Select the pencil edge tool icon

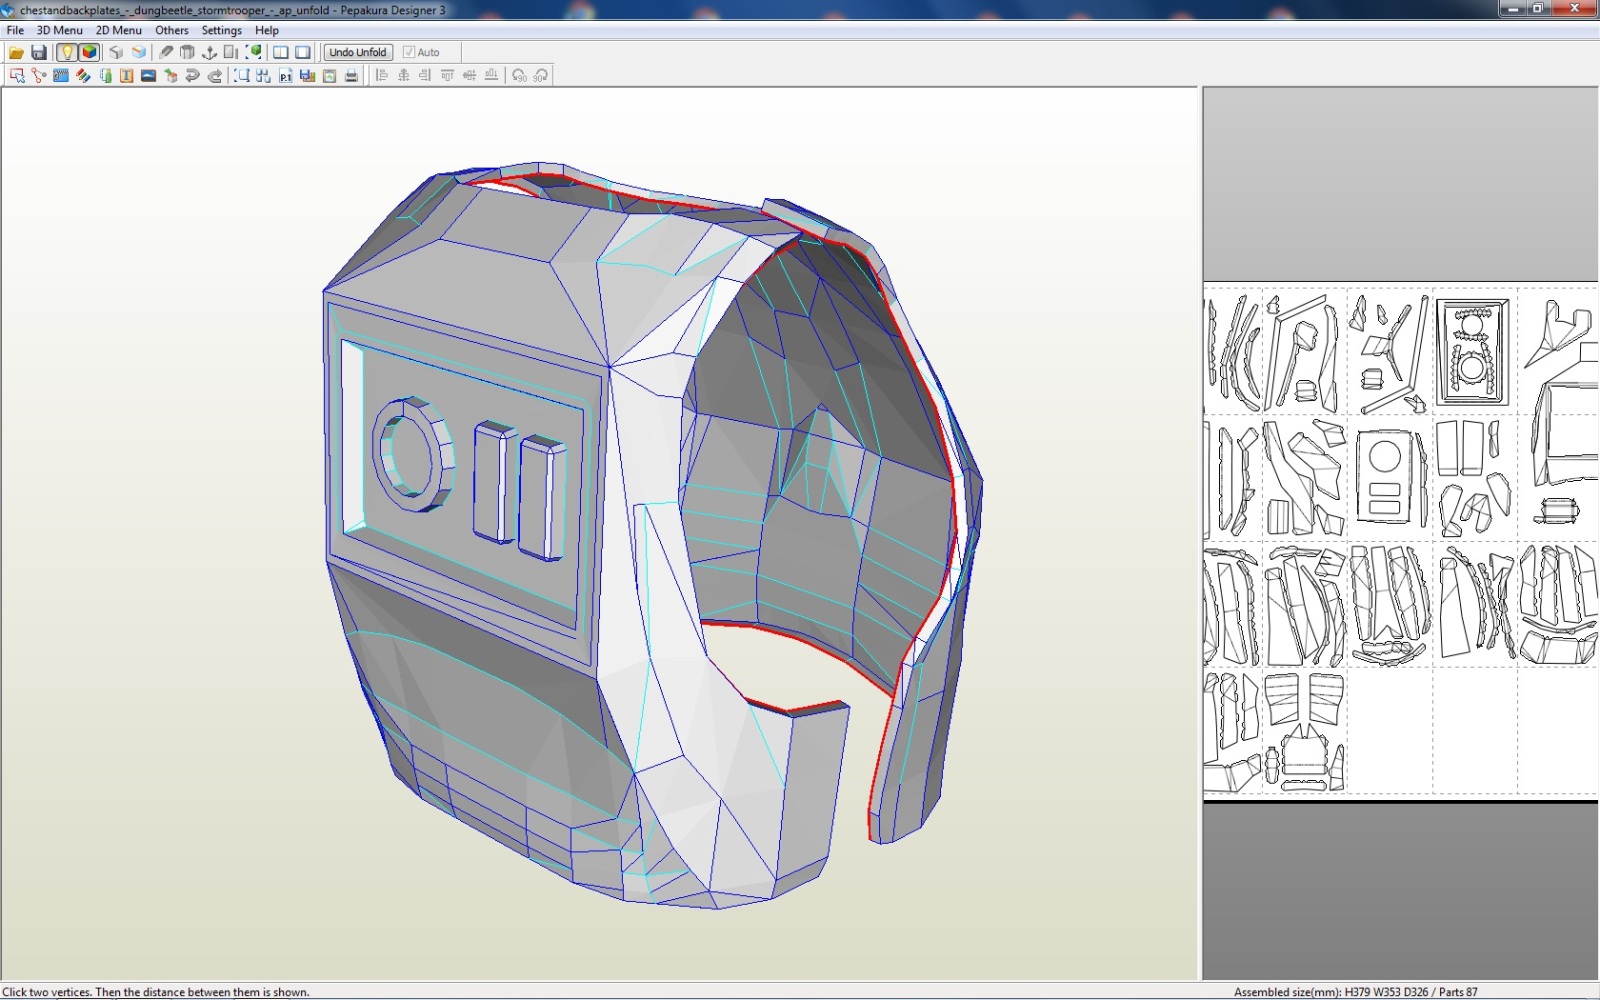click(166, 52)
